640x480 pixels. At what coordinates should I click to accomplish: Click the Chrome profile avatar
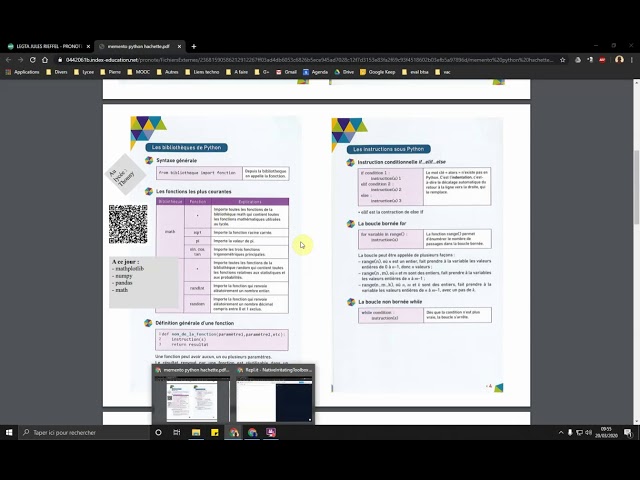(x=619, y=60)
